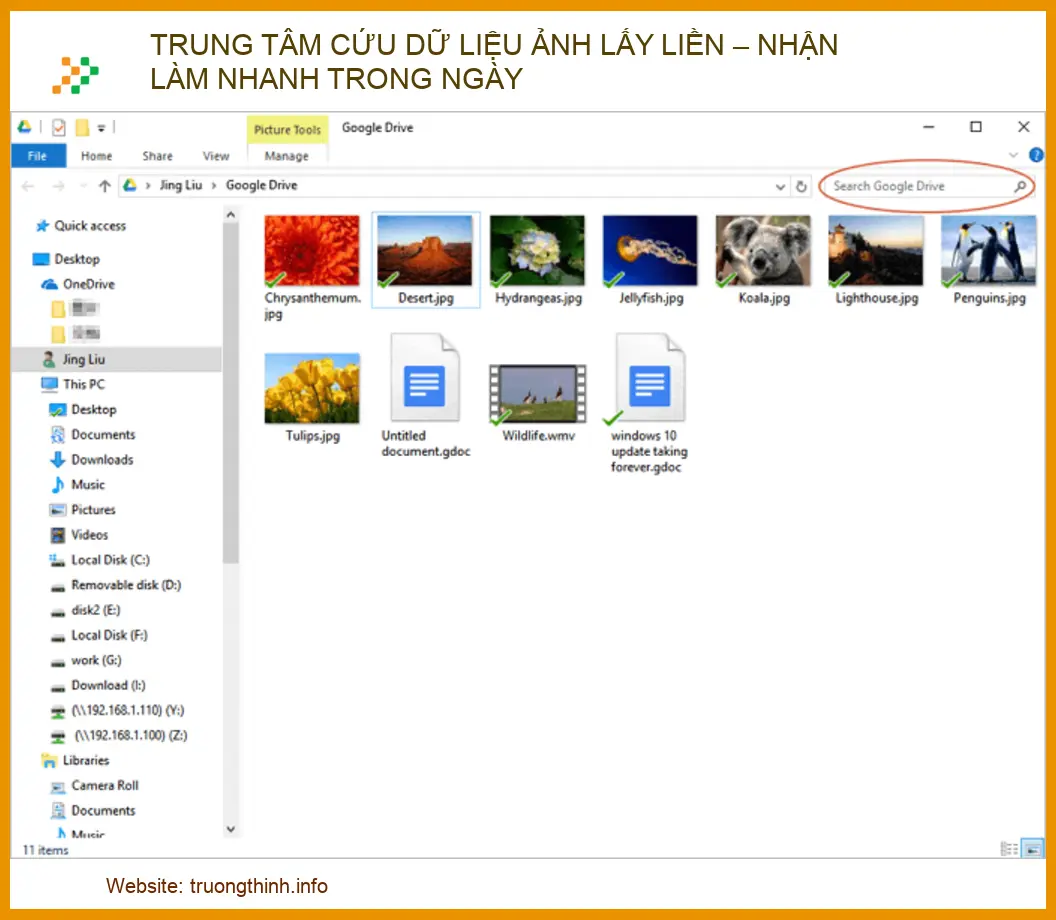This screenshot has height=920, width=1056.
Task: Open network drive 192.168.1.100 (Z:)
Action: (x=119, y=735)
